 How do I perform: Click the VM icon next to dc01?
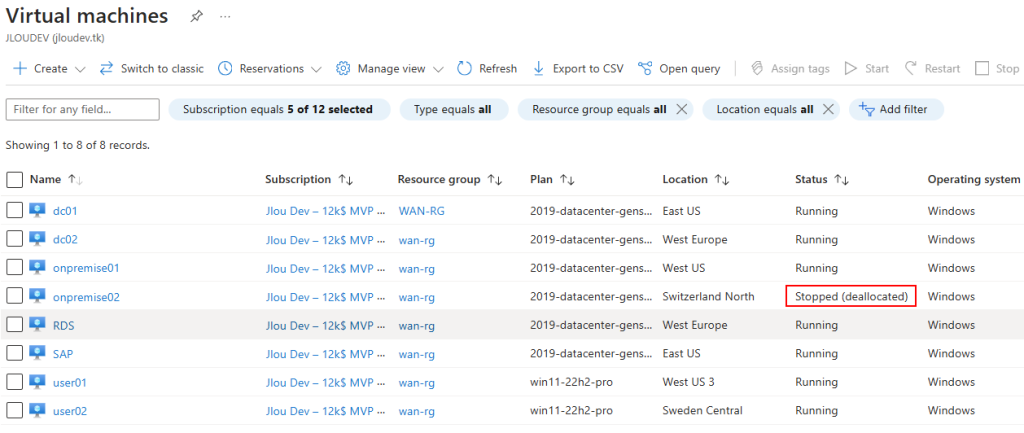pos(37,210)
